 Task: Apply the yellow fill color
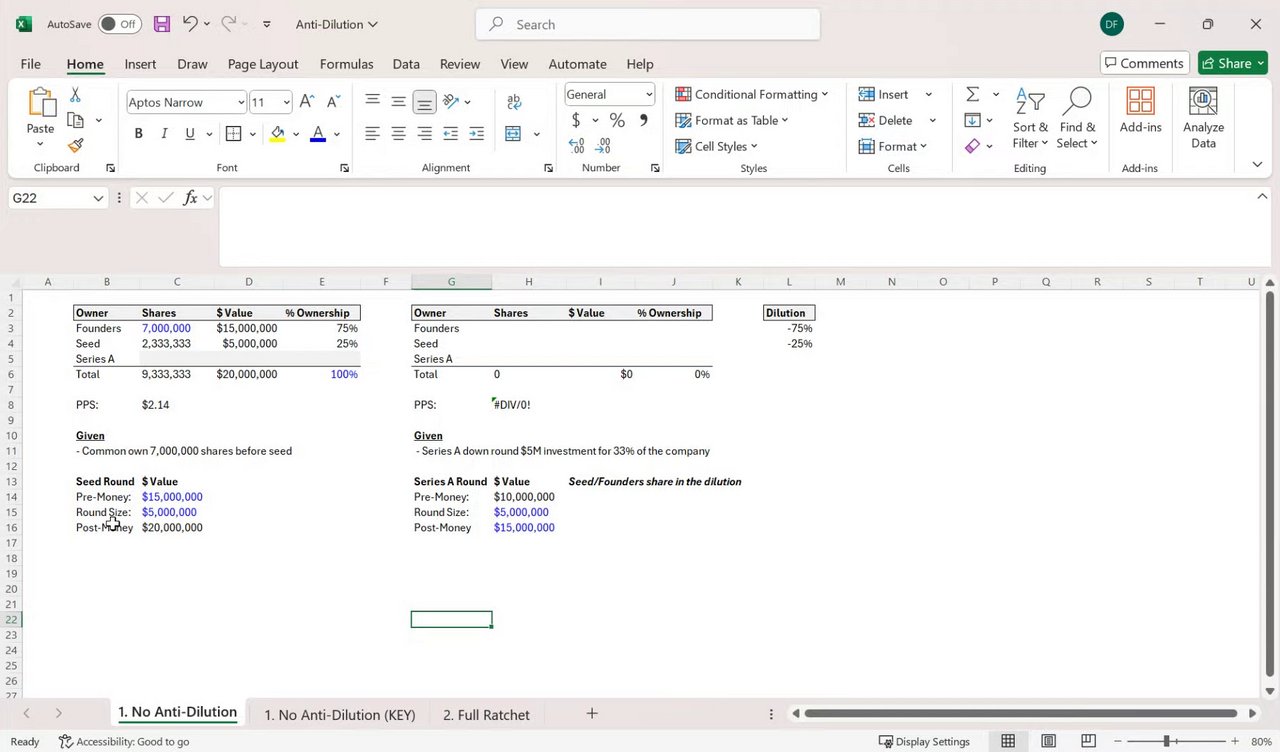click(x=277, y=134)
